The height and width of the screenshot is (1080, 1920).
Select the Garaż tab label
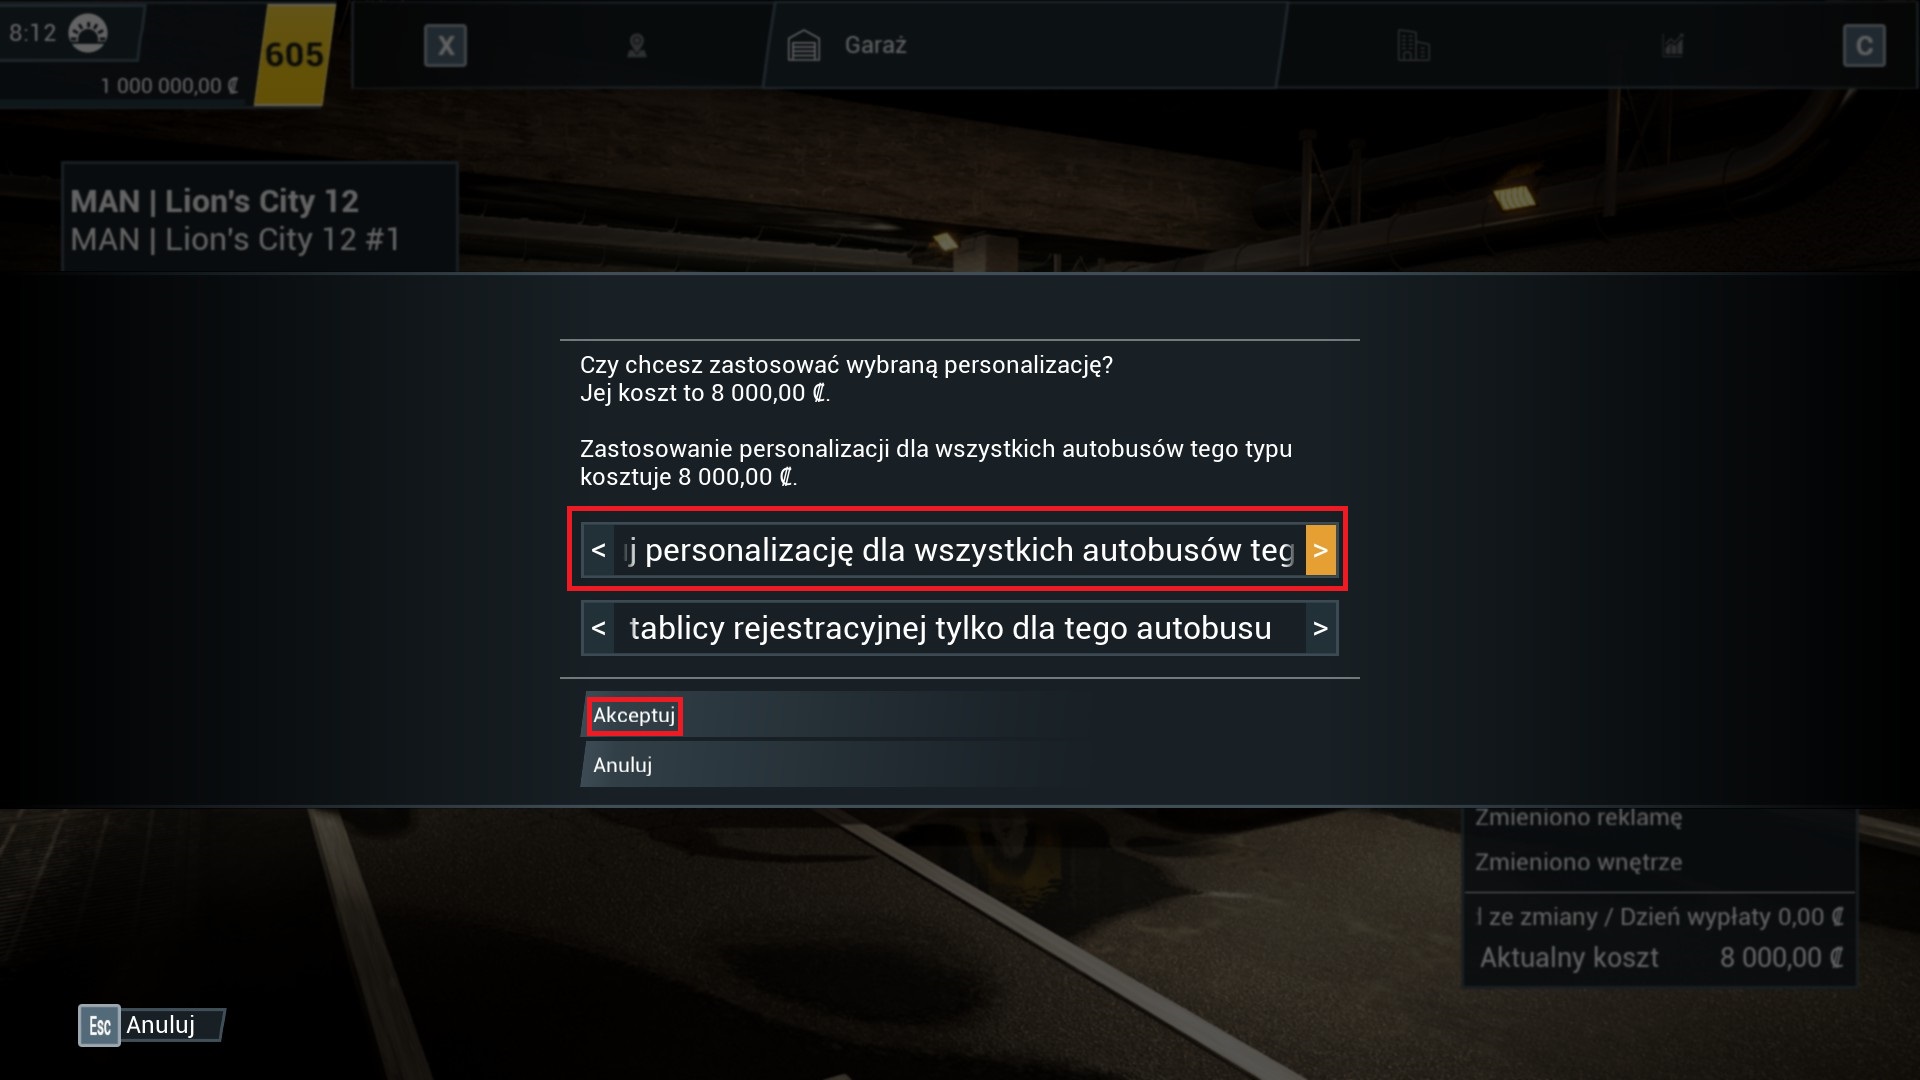tap(875, 45)
